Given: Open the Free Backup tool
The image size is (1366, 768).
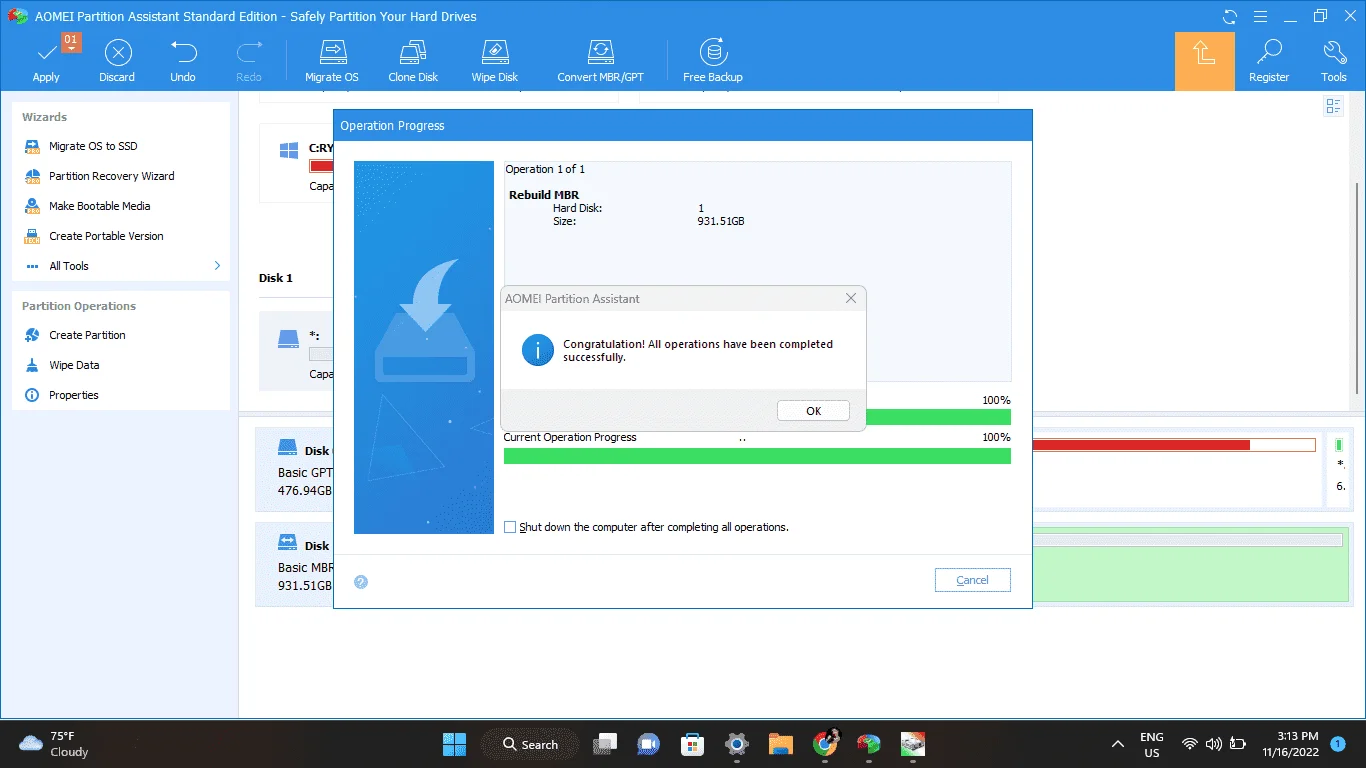Looking at the screenshot, I should point(713,61).
